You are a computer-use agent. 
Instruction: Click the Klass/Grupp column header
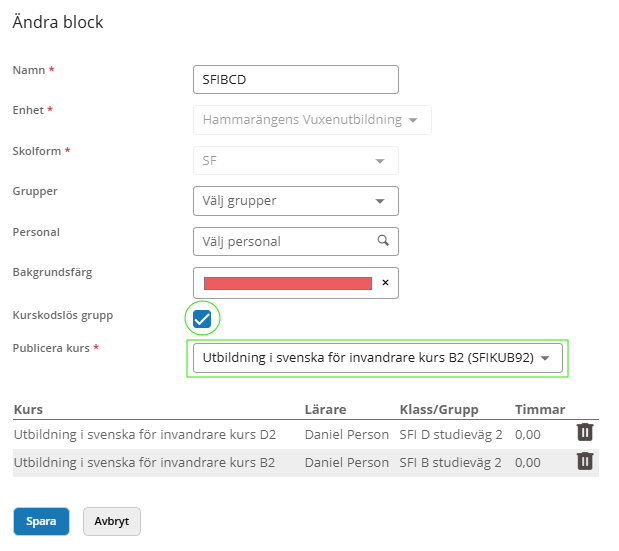click(438, 409)
